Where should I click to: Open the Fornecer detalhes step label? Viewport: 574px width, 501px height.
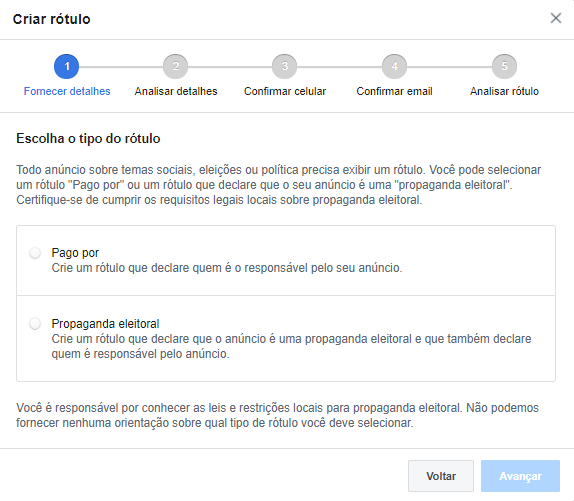point(67,91)
